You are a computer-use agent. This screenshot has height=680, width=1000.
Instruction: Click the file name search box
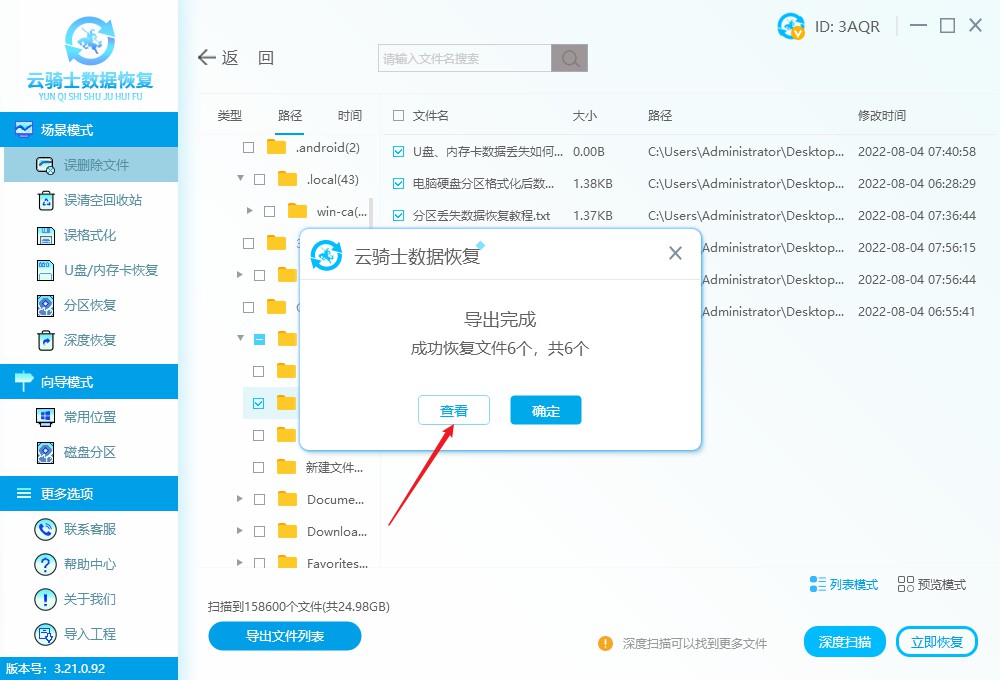point(462,57)
